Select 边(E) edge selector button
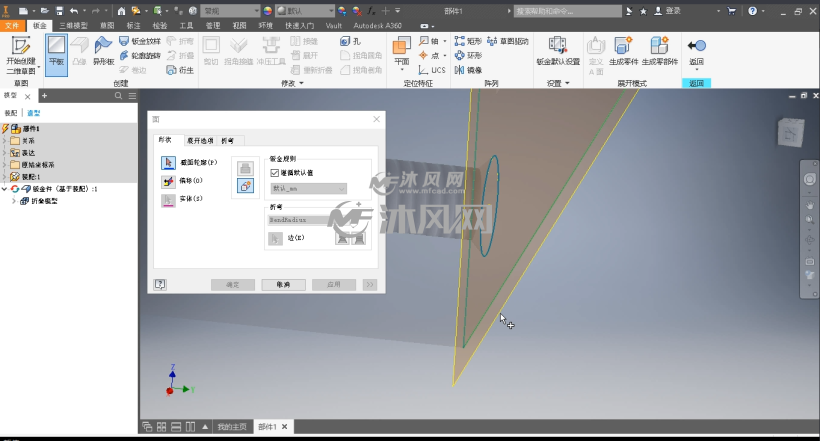820x441 pixels. point(275,239)
